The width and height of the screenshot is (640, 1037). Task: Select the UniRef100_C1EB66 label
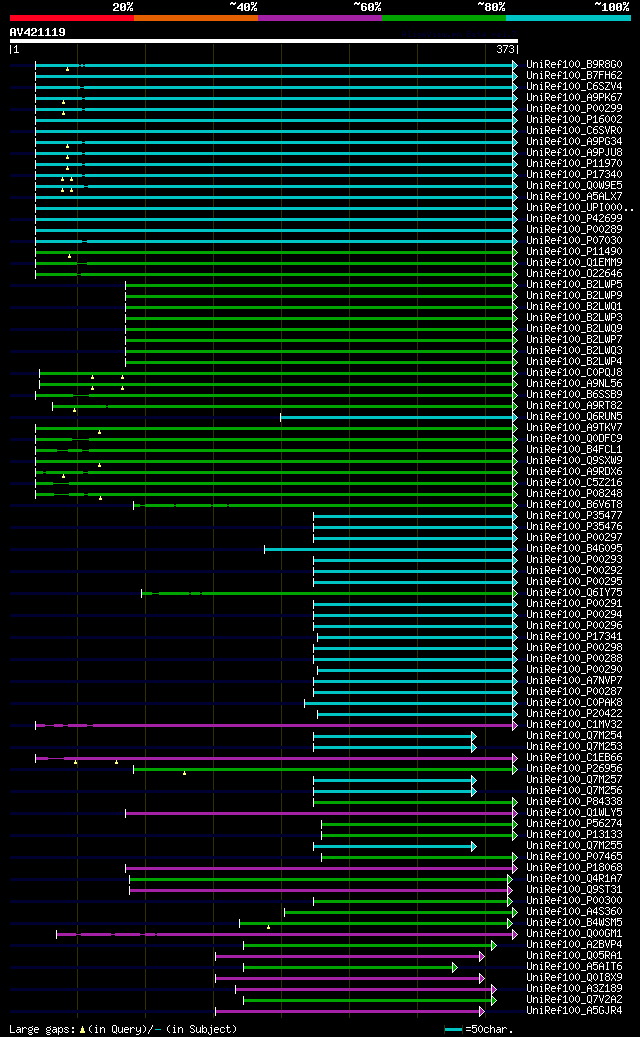(x=574, y=757)
